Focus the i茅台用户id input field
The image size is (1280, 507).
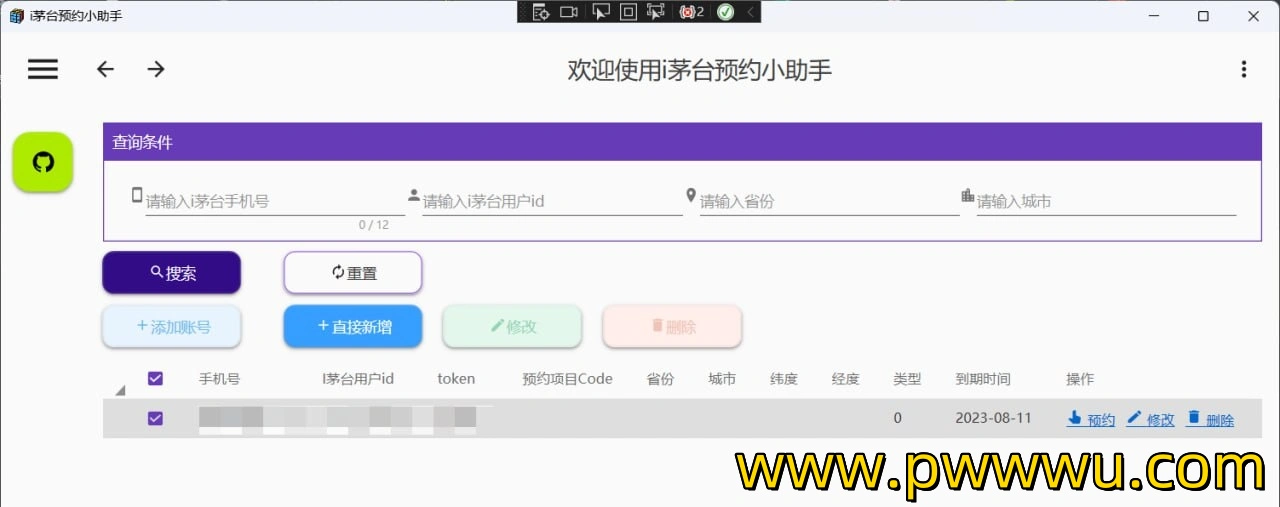(x=552, y=201)
